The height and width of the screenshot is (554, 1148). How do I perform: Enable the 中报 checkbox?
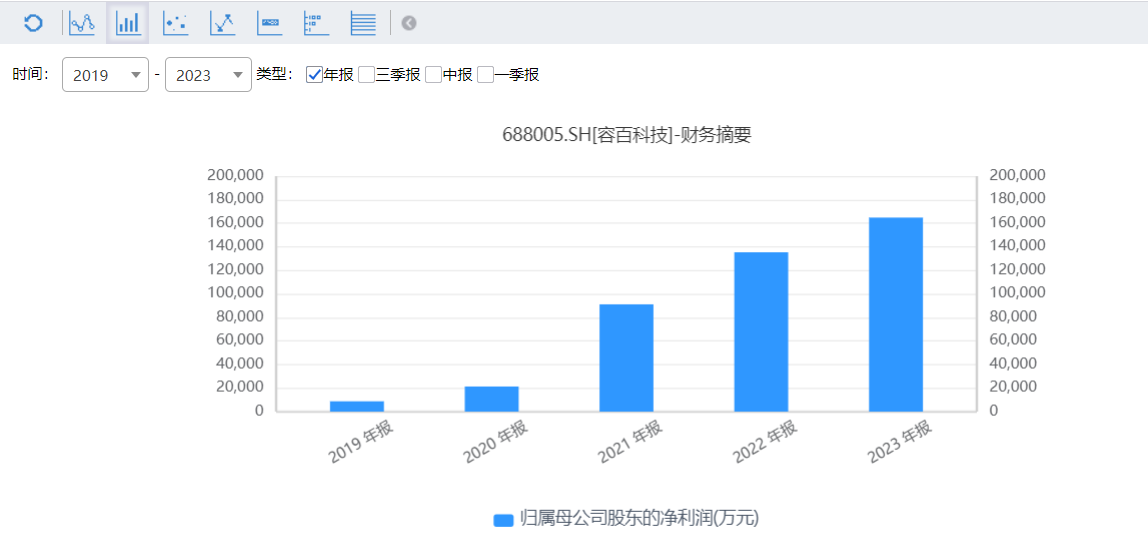pyautogui.click(x=433, y=75)
